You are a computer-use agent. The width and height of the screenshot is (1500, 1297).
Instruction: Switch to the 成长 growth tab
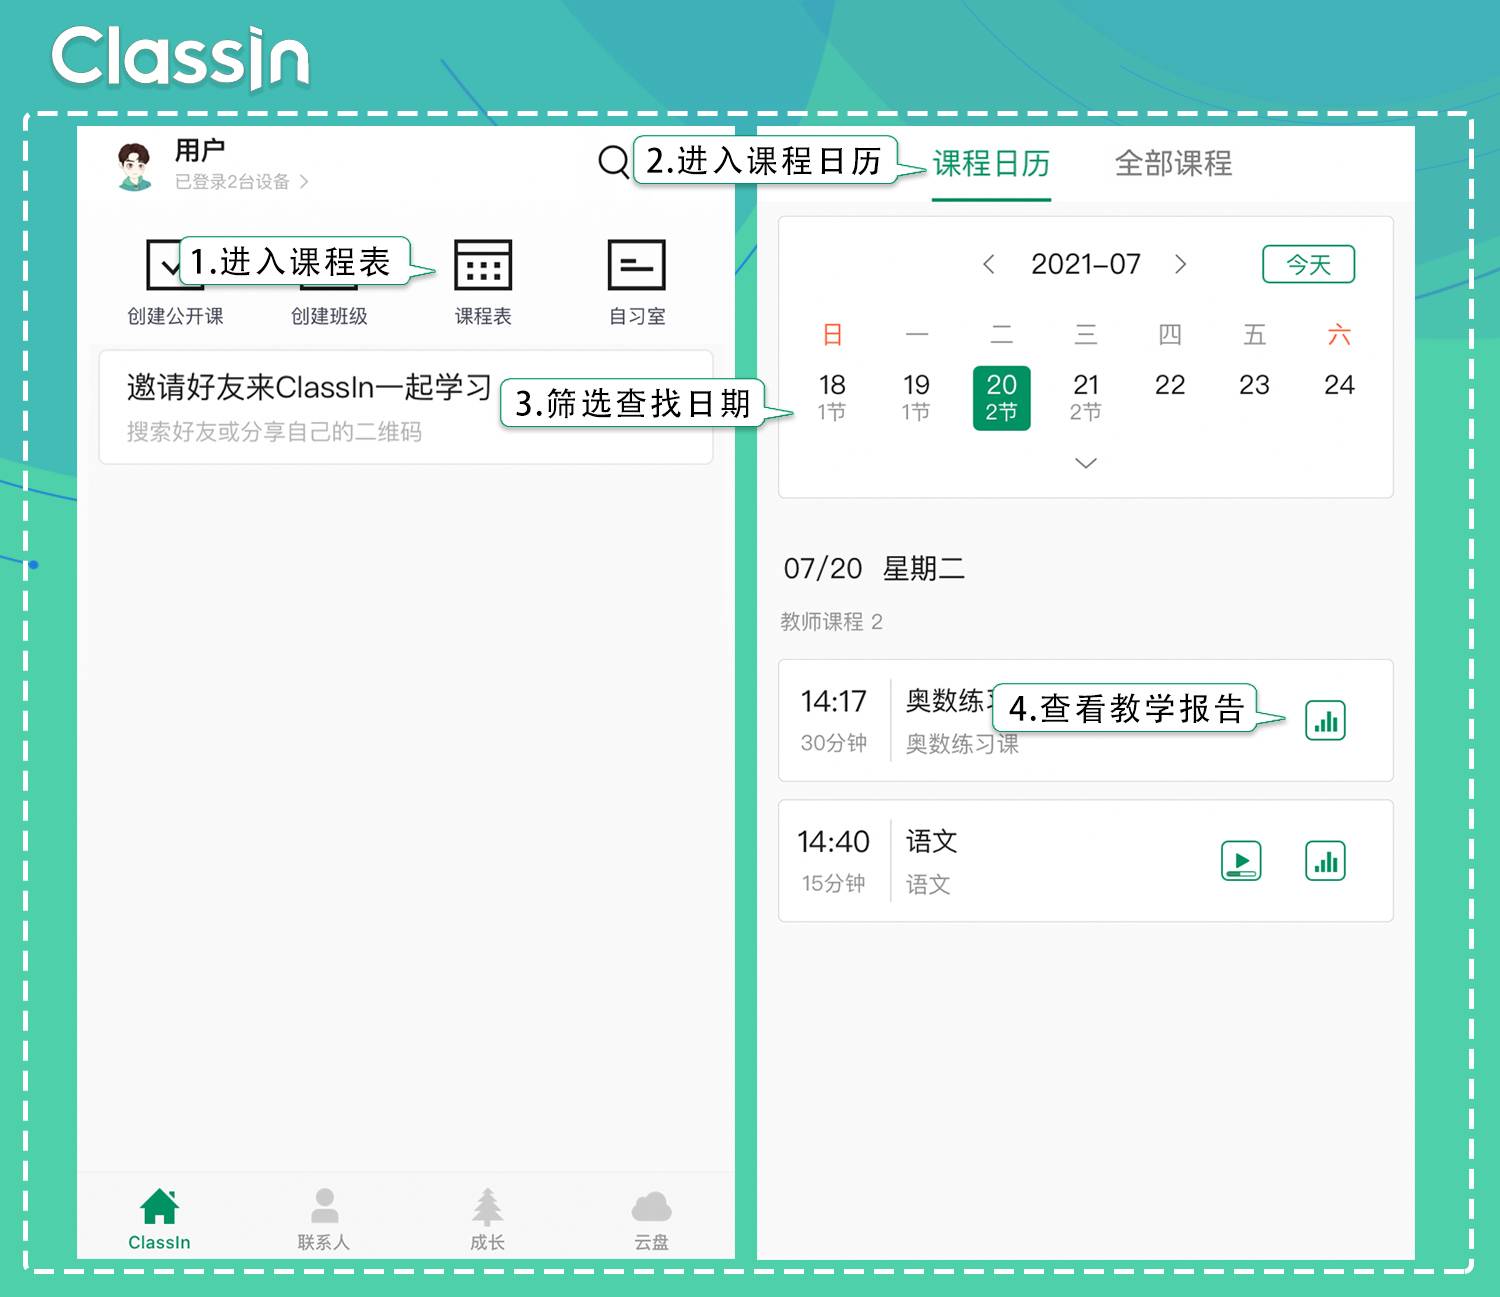(487, 1219)
